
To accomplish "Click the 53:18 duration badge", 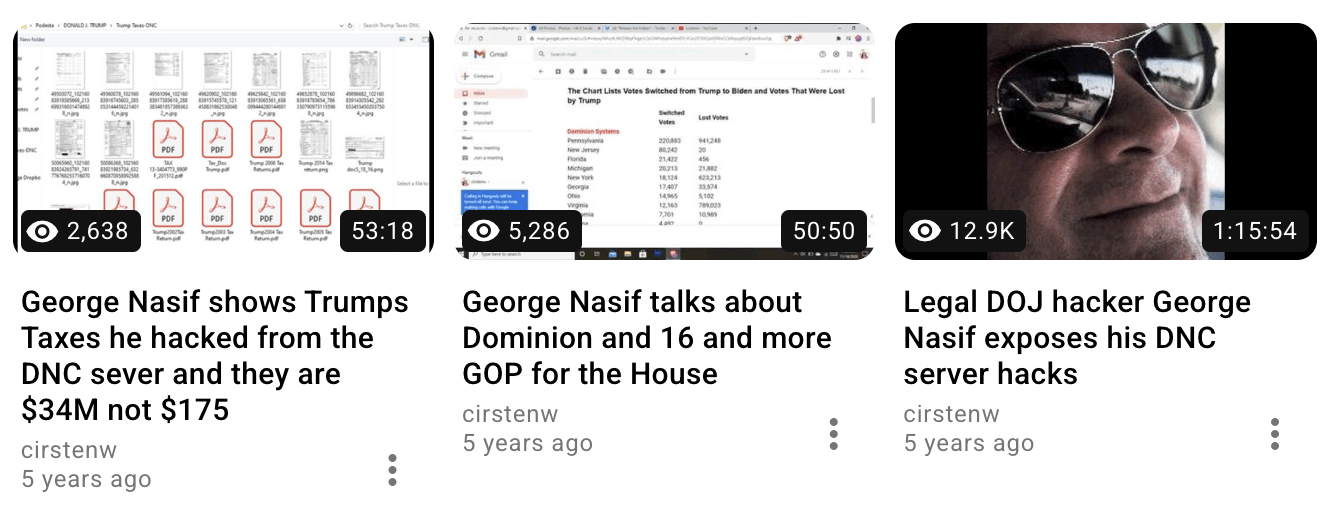I will point(383,231).
